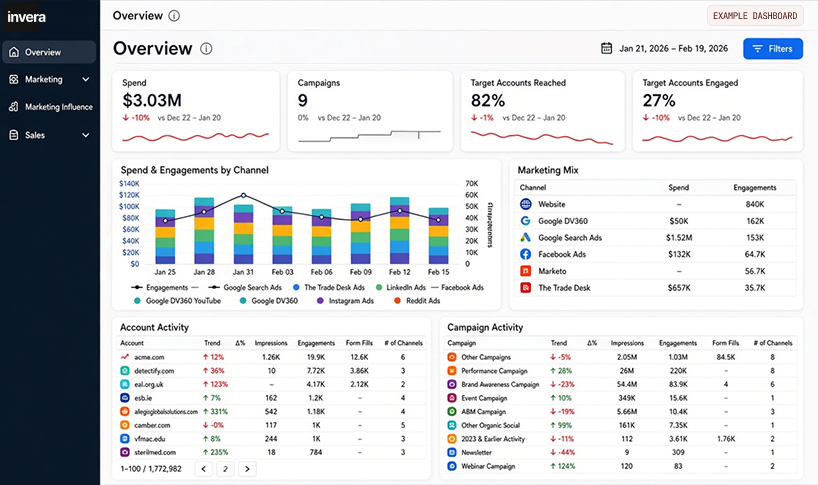
Task: Open the 2023 & Earlier Activity campaign
Action: point(493,439)
